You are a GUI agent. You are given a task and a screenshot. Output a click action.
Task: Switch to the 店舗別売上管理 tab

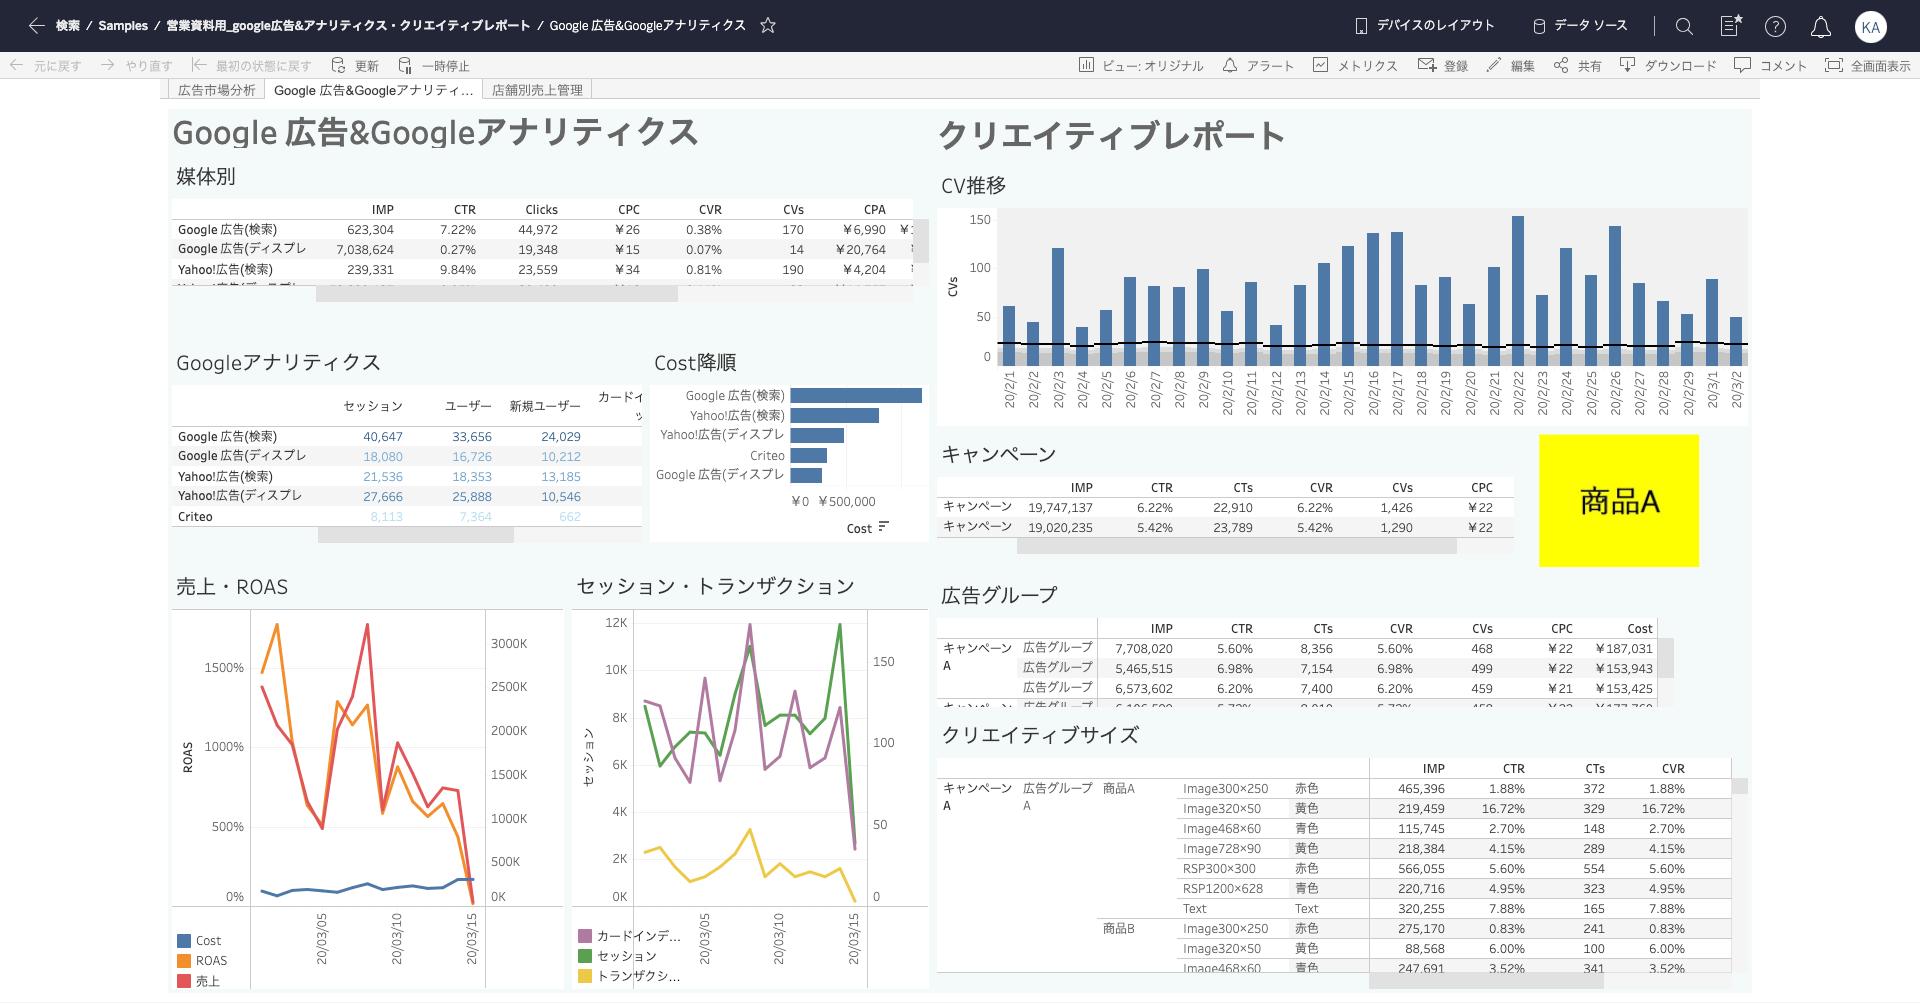click(537, 90)
